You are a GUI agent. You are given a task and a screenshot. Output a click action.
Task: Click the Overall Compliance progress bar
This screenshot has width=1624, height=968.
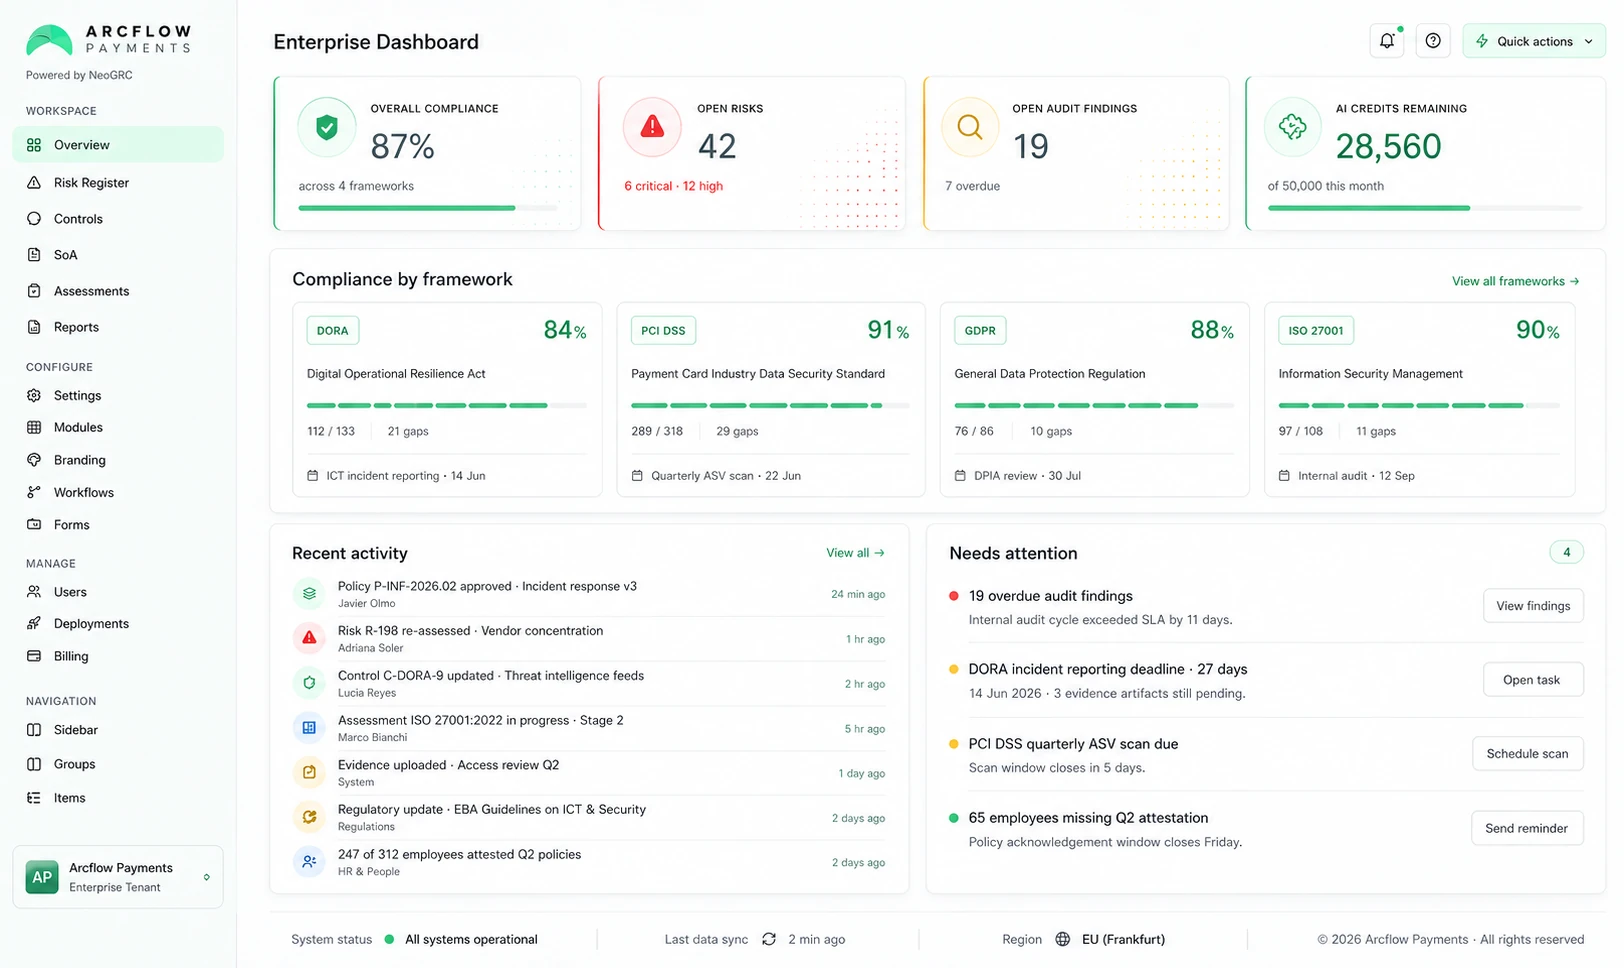tap(428, 208)
